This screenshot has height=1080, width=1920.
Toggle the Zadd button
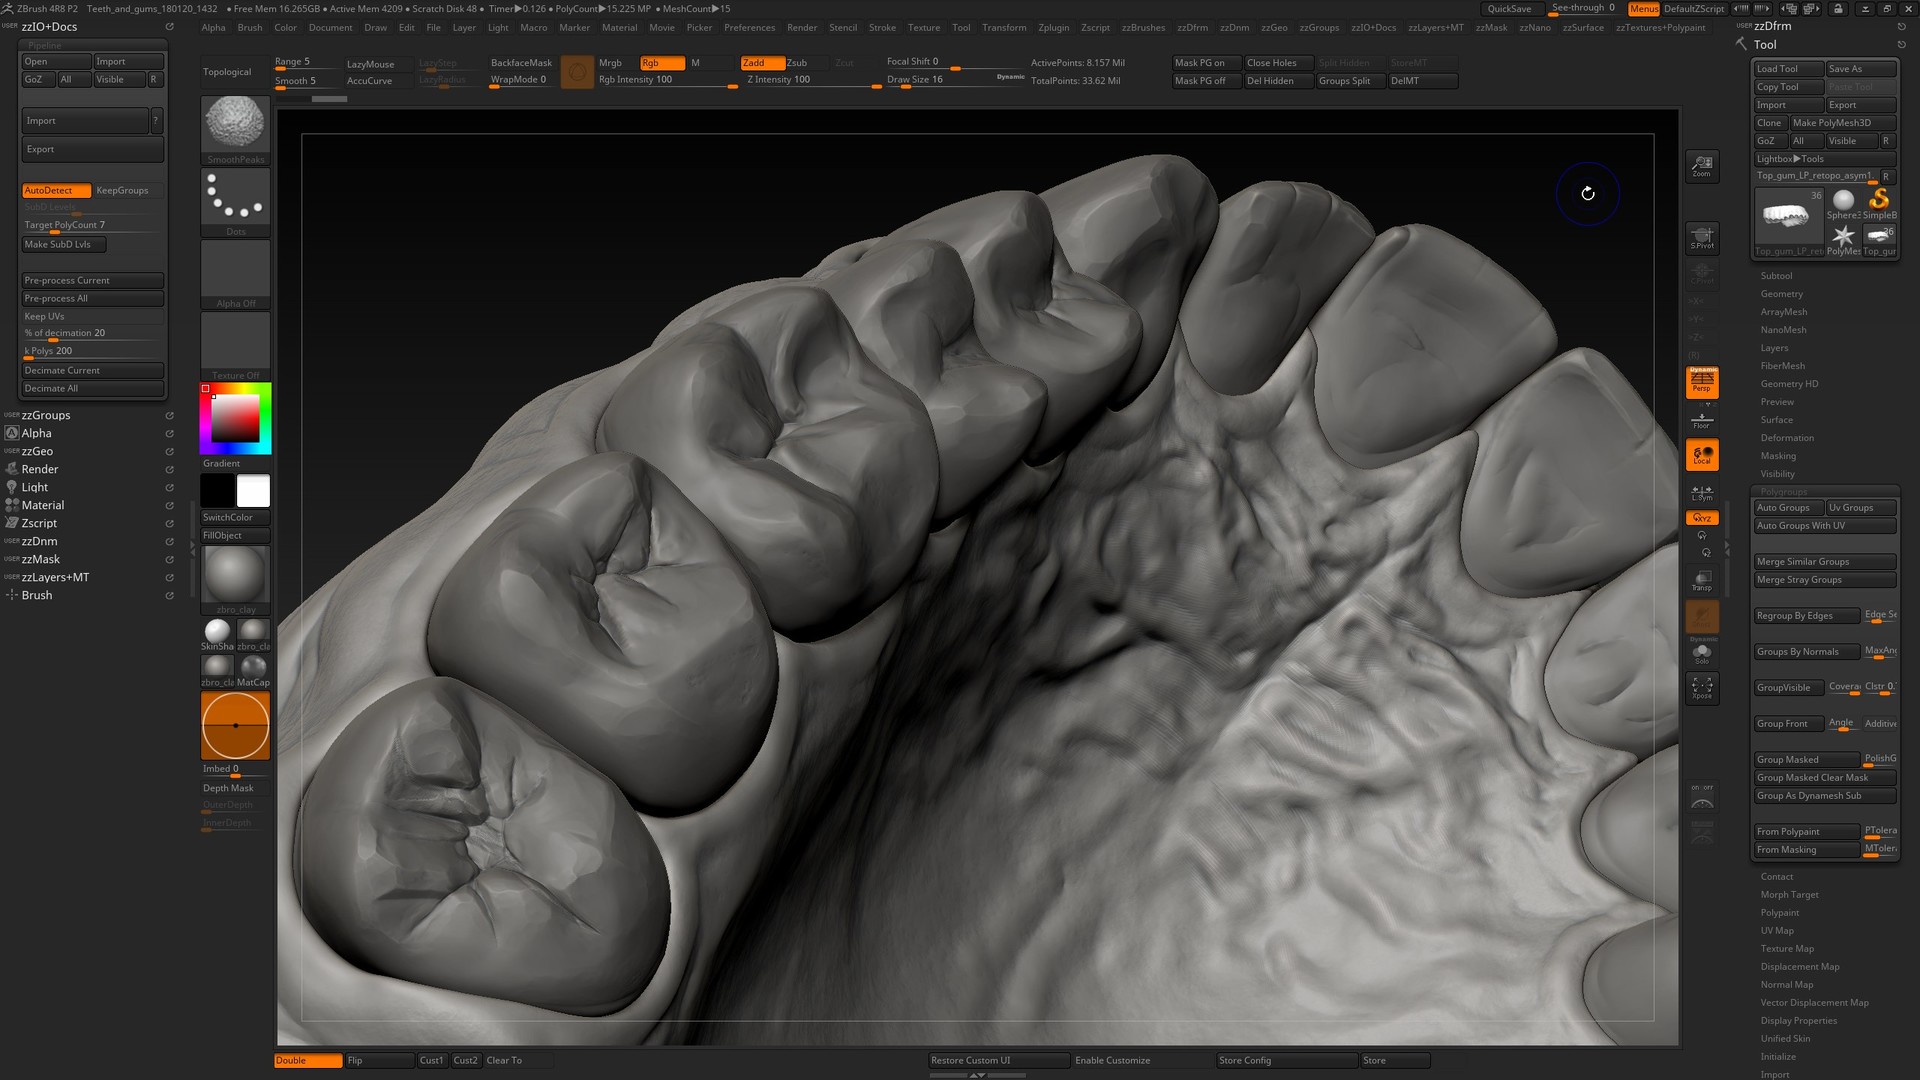(763, 63)
